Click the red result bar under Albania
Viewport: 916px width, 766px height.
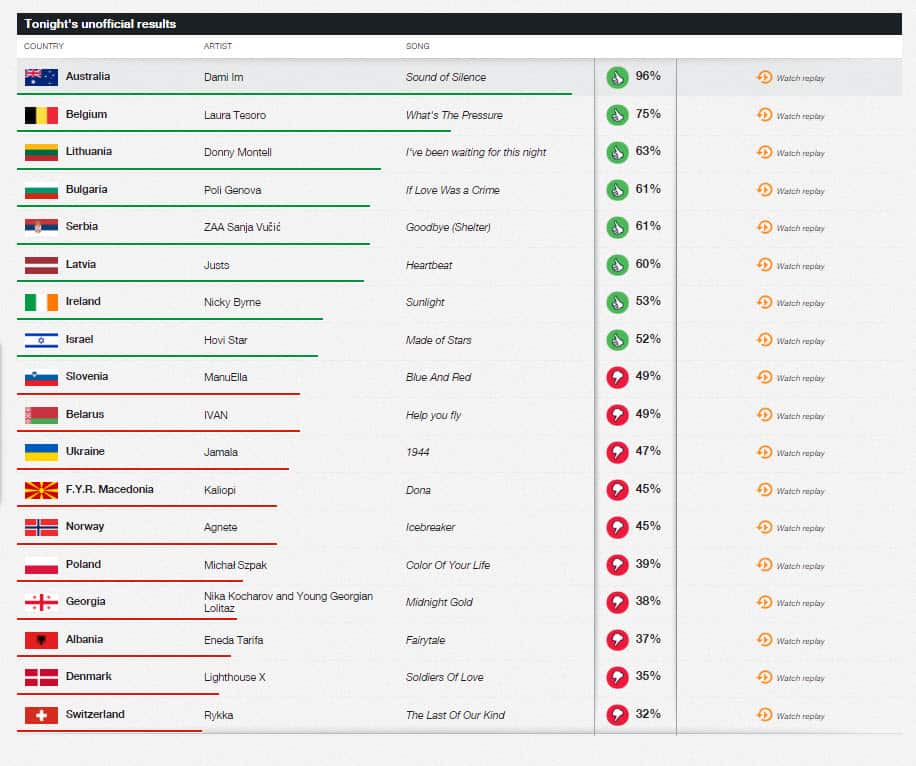[x=124, y=656]
